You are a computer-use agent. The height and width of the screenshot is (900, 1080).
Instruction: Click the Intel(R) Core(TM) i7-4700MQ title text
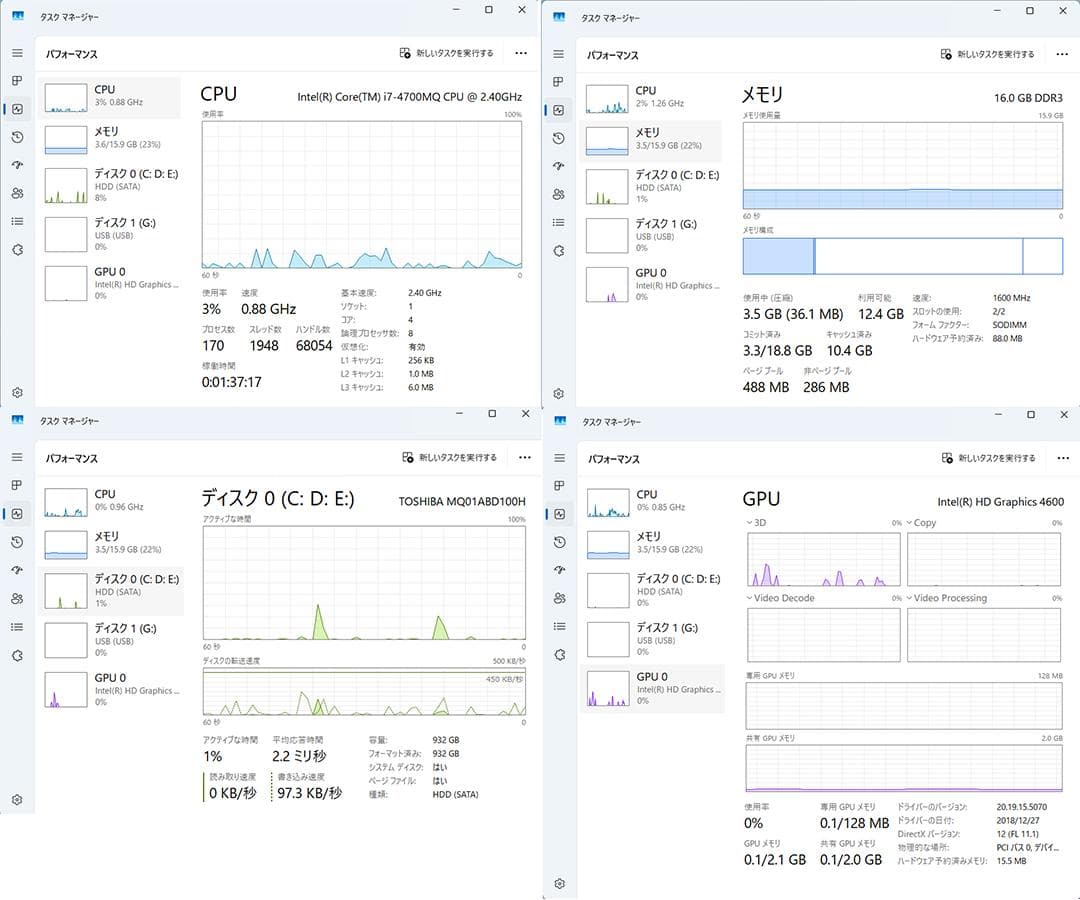409,97
